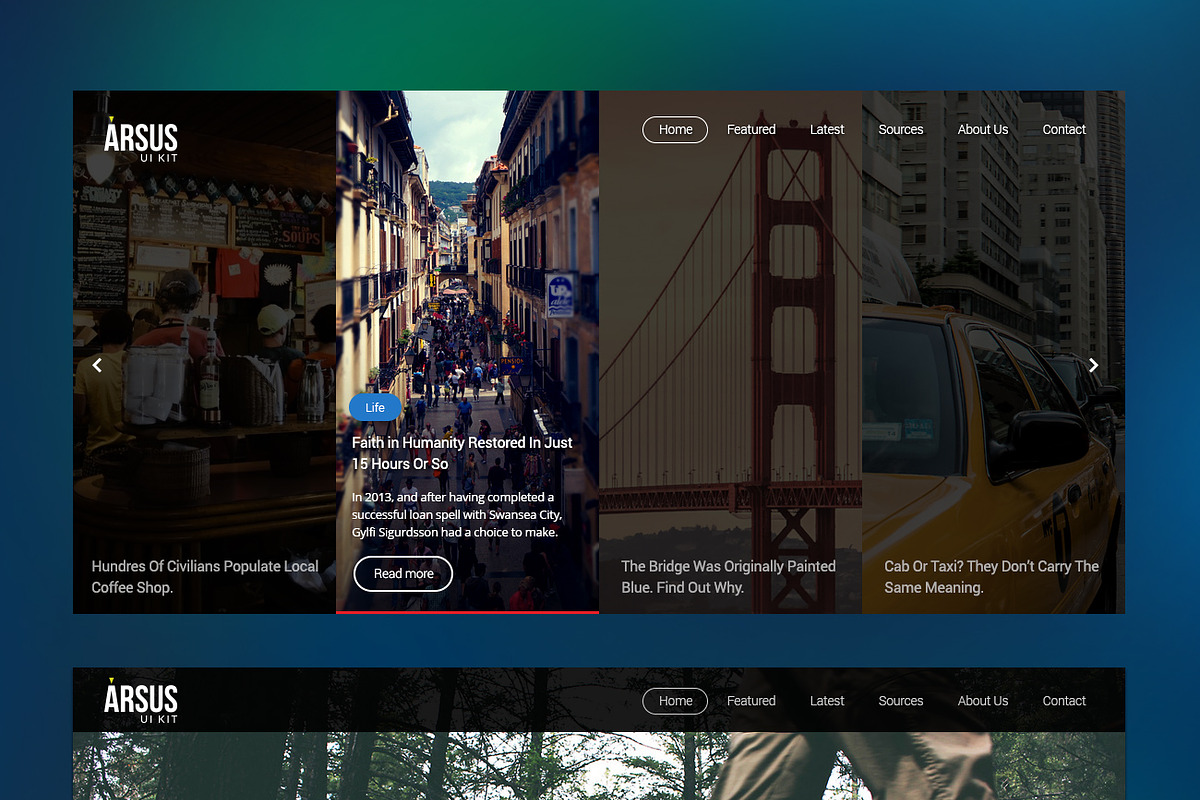
Task: Click the paragraph starting 'In 2013, and after'
Action: click(x=457, y=515)
